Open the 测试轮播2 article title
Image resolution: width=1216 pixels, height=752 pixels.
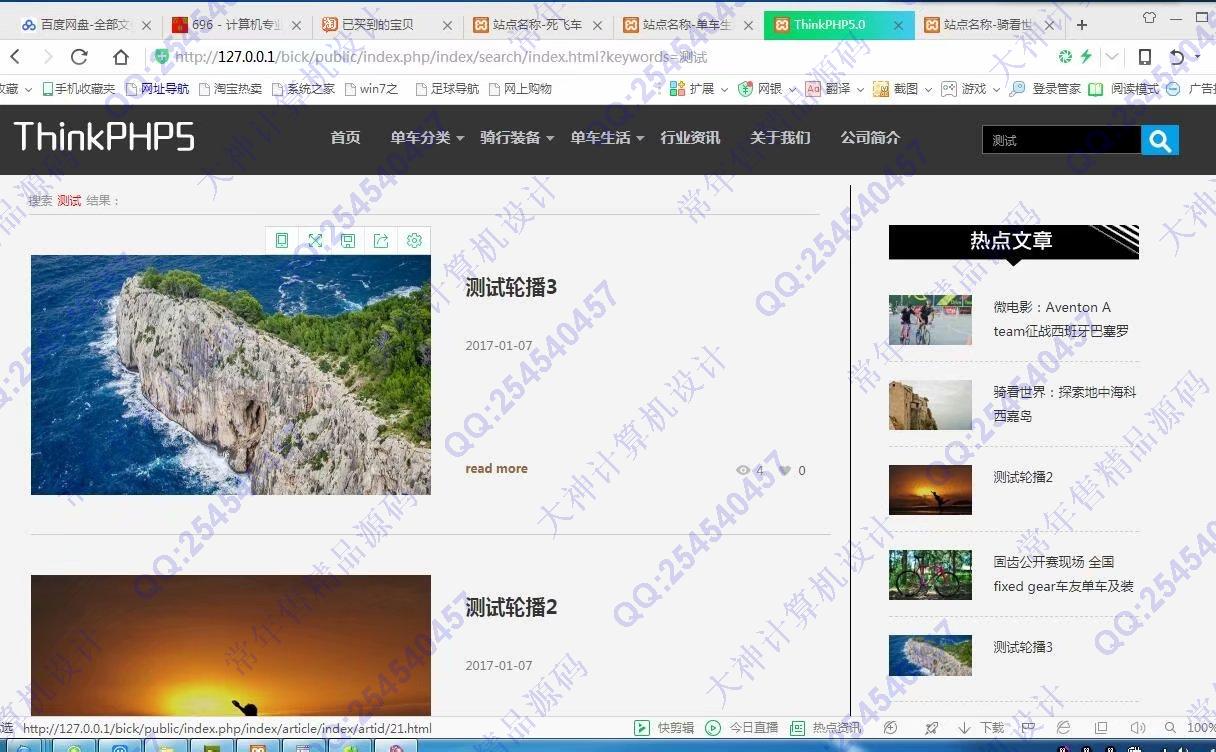511,607
